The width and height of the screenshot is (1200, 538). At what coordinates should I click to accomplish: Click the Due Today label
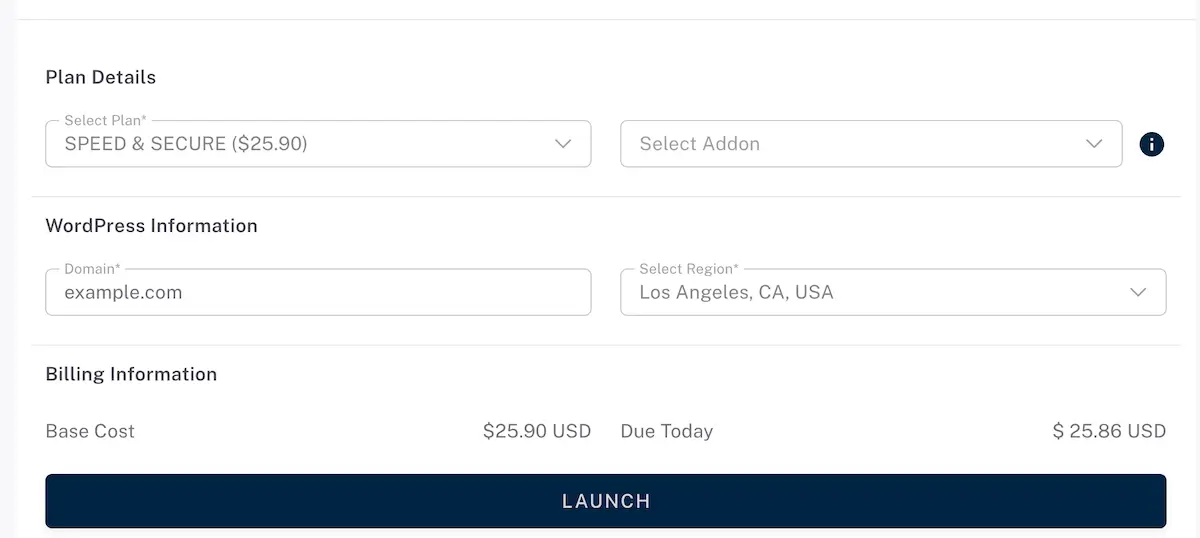[x=667, y=431]
